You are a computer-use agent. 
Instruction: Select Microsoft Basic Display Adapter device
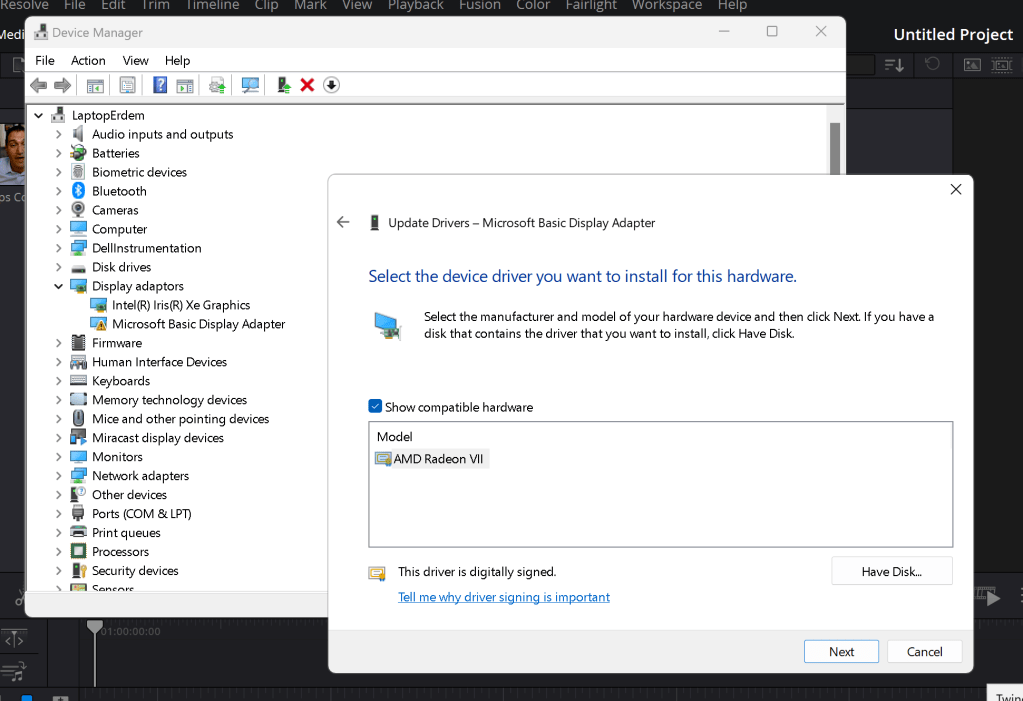[198, 324]
